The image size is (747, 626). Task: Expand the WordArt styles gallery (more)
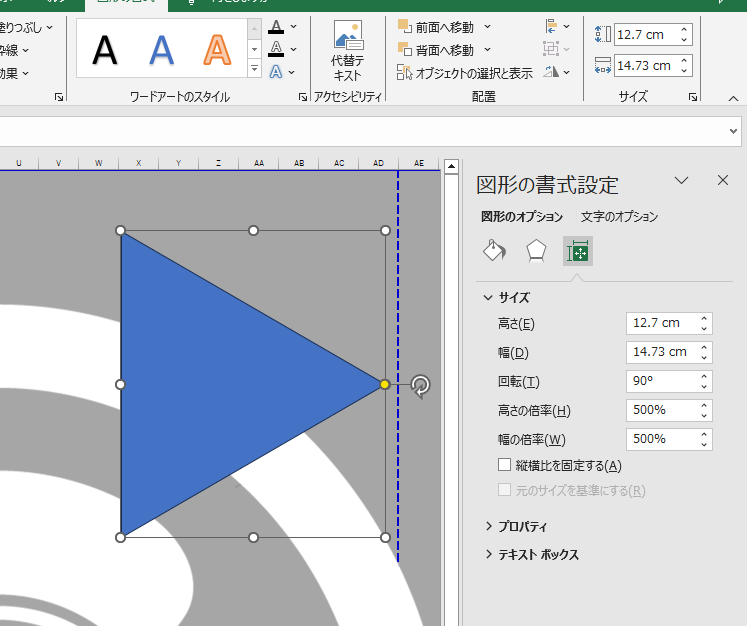click(254, 69)
